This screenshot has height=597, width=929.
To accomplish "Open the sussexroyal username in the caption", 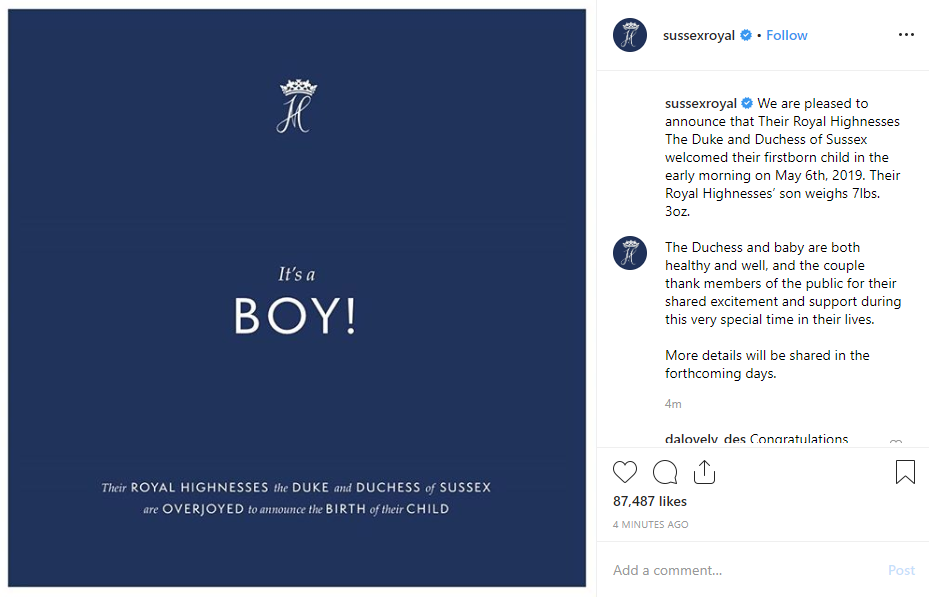I will point(701,103).
